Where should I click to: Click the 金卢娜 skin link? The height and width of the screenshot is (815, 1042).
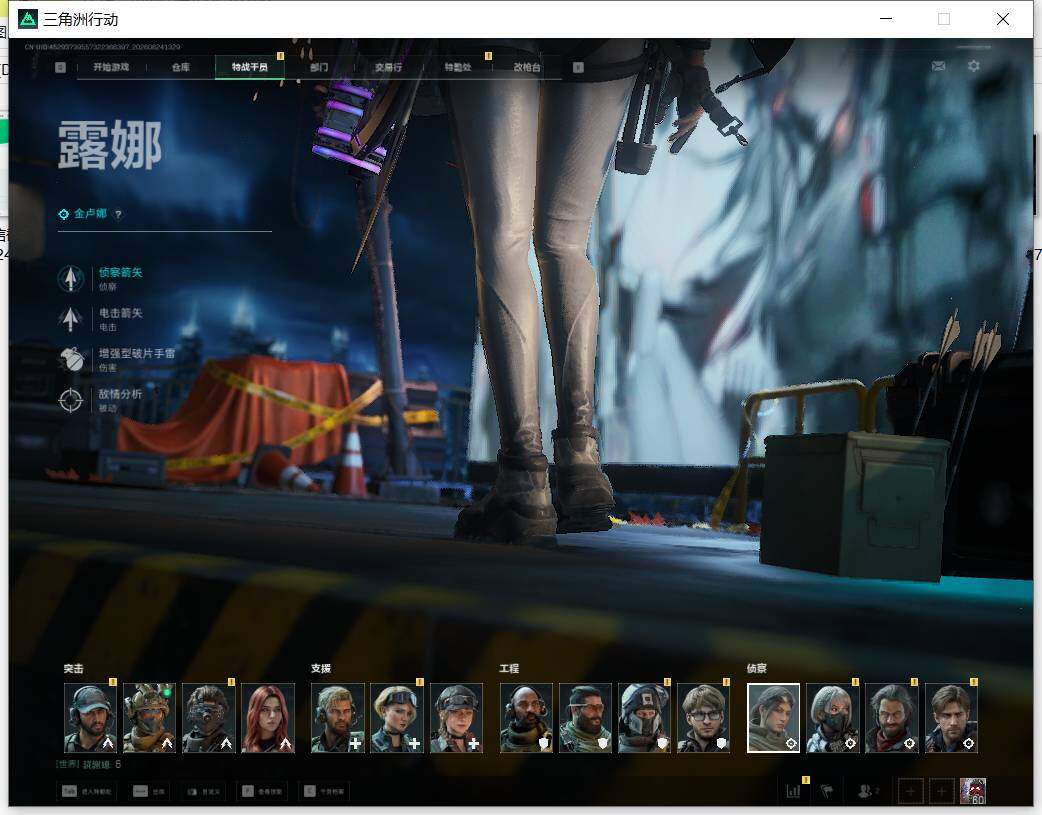90,213
